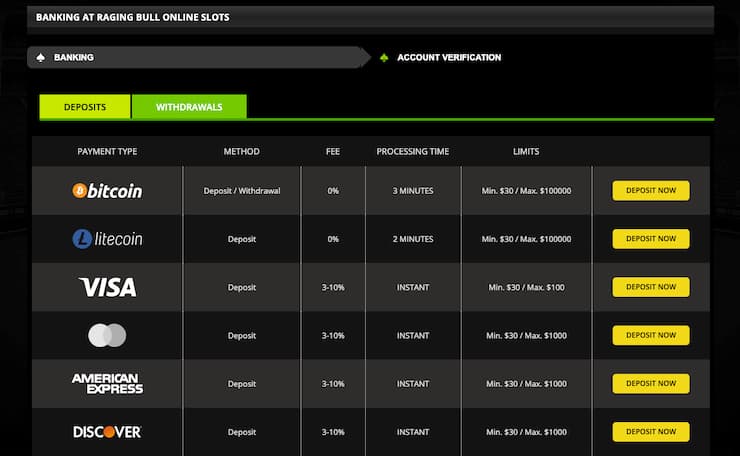Click the Processing Time column header

412,152
